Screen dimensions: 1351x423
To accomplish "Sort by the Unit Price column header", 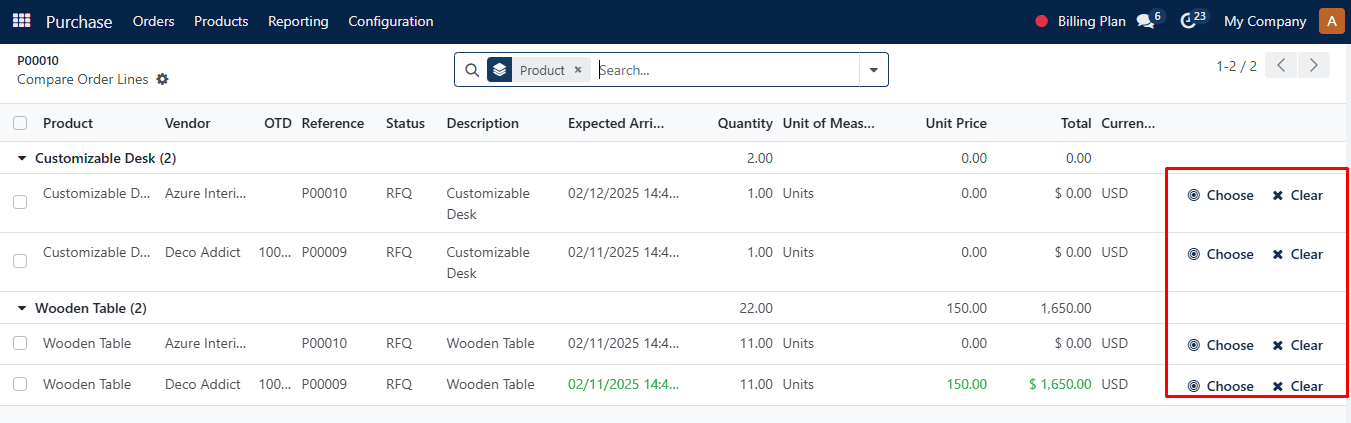I will [956, 123].
